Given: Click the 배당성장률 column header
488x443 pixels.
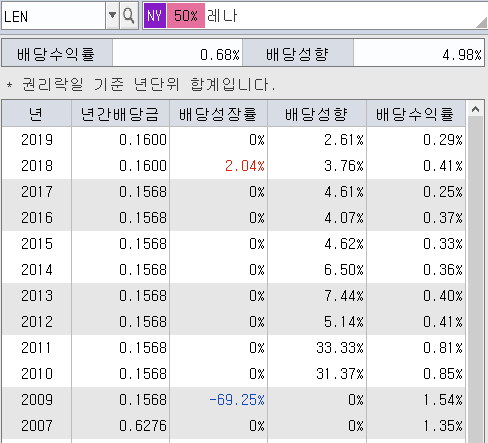Looking at the screenshot, I should (218, 114).
